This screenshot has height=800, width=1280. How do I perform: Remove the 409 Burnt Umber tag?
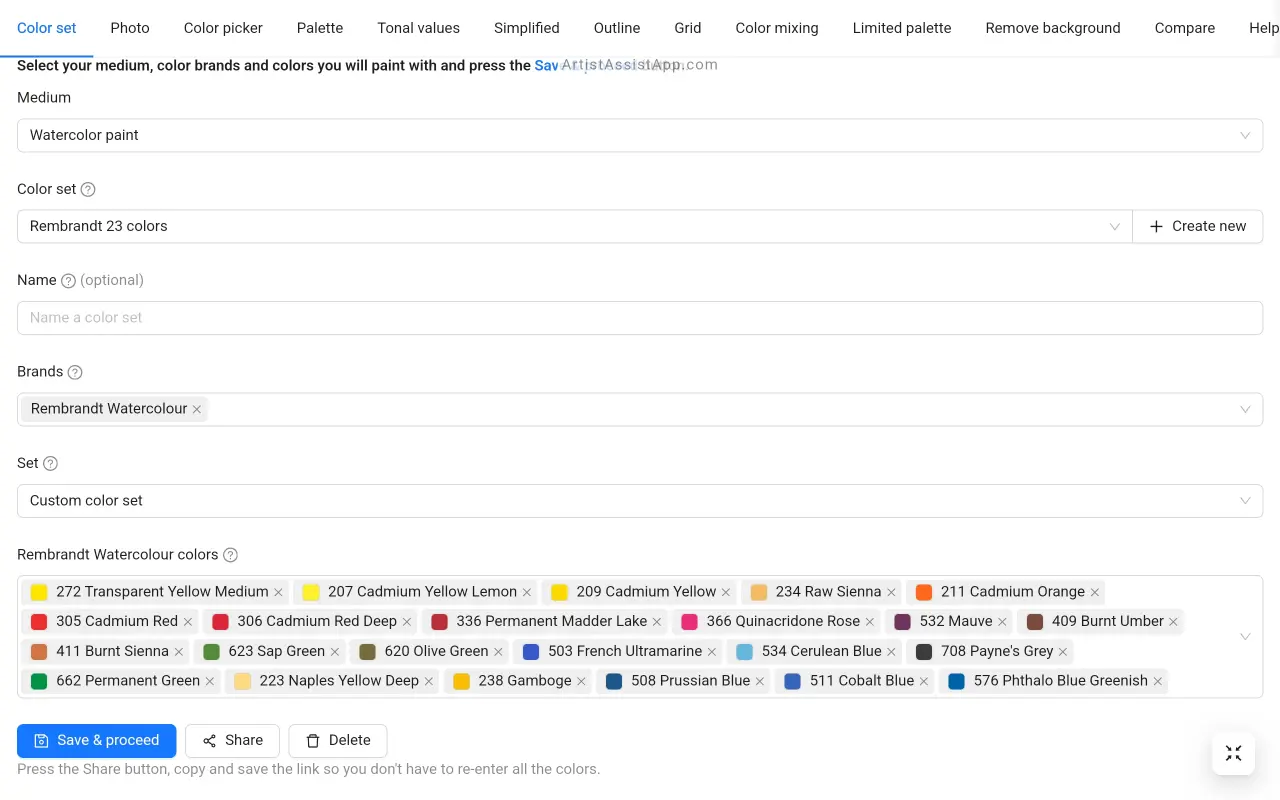pyautogui.click(x=1174, y=622)
